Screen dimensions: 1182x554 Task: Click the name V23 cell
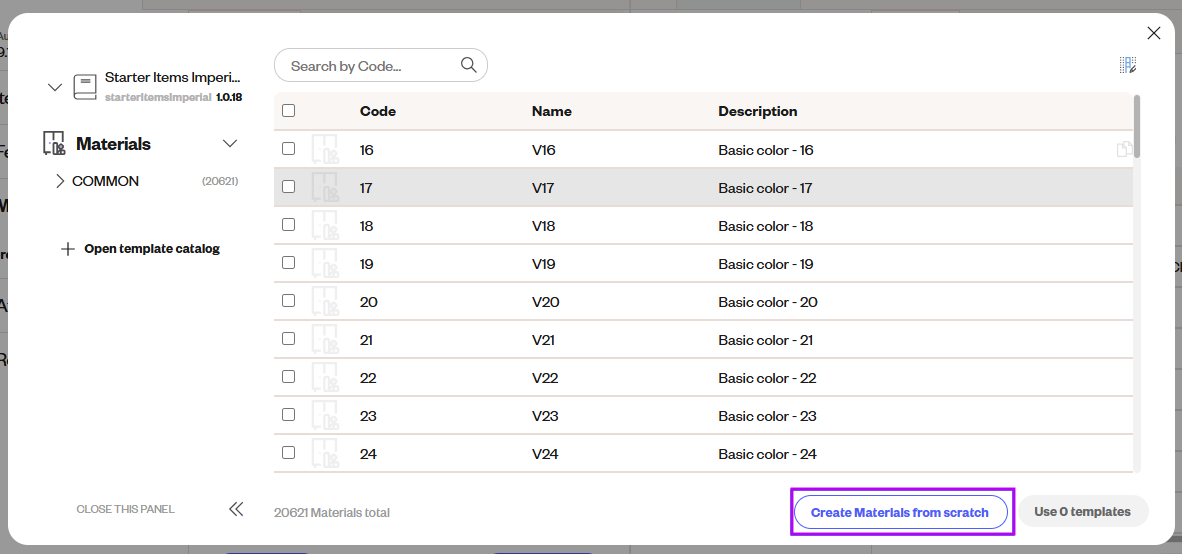(x=545, y=415)
